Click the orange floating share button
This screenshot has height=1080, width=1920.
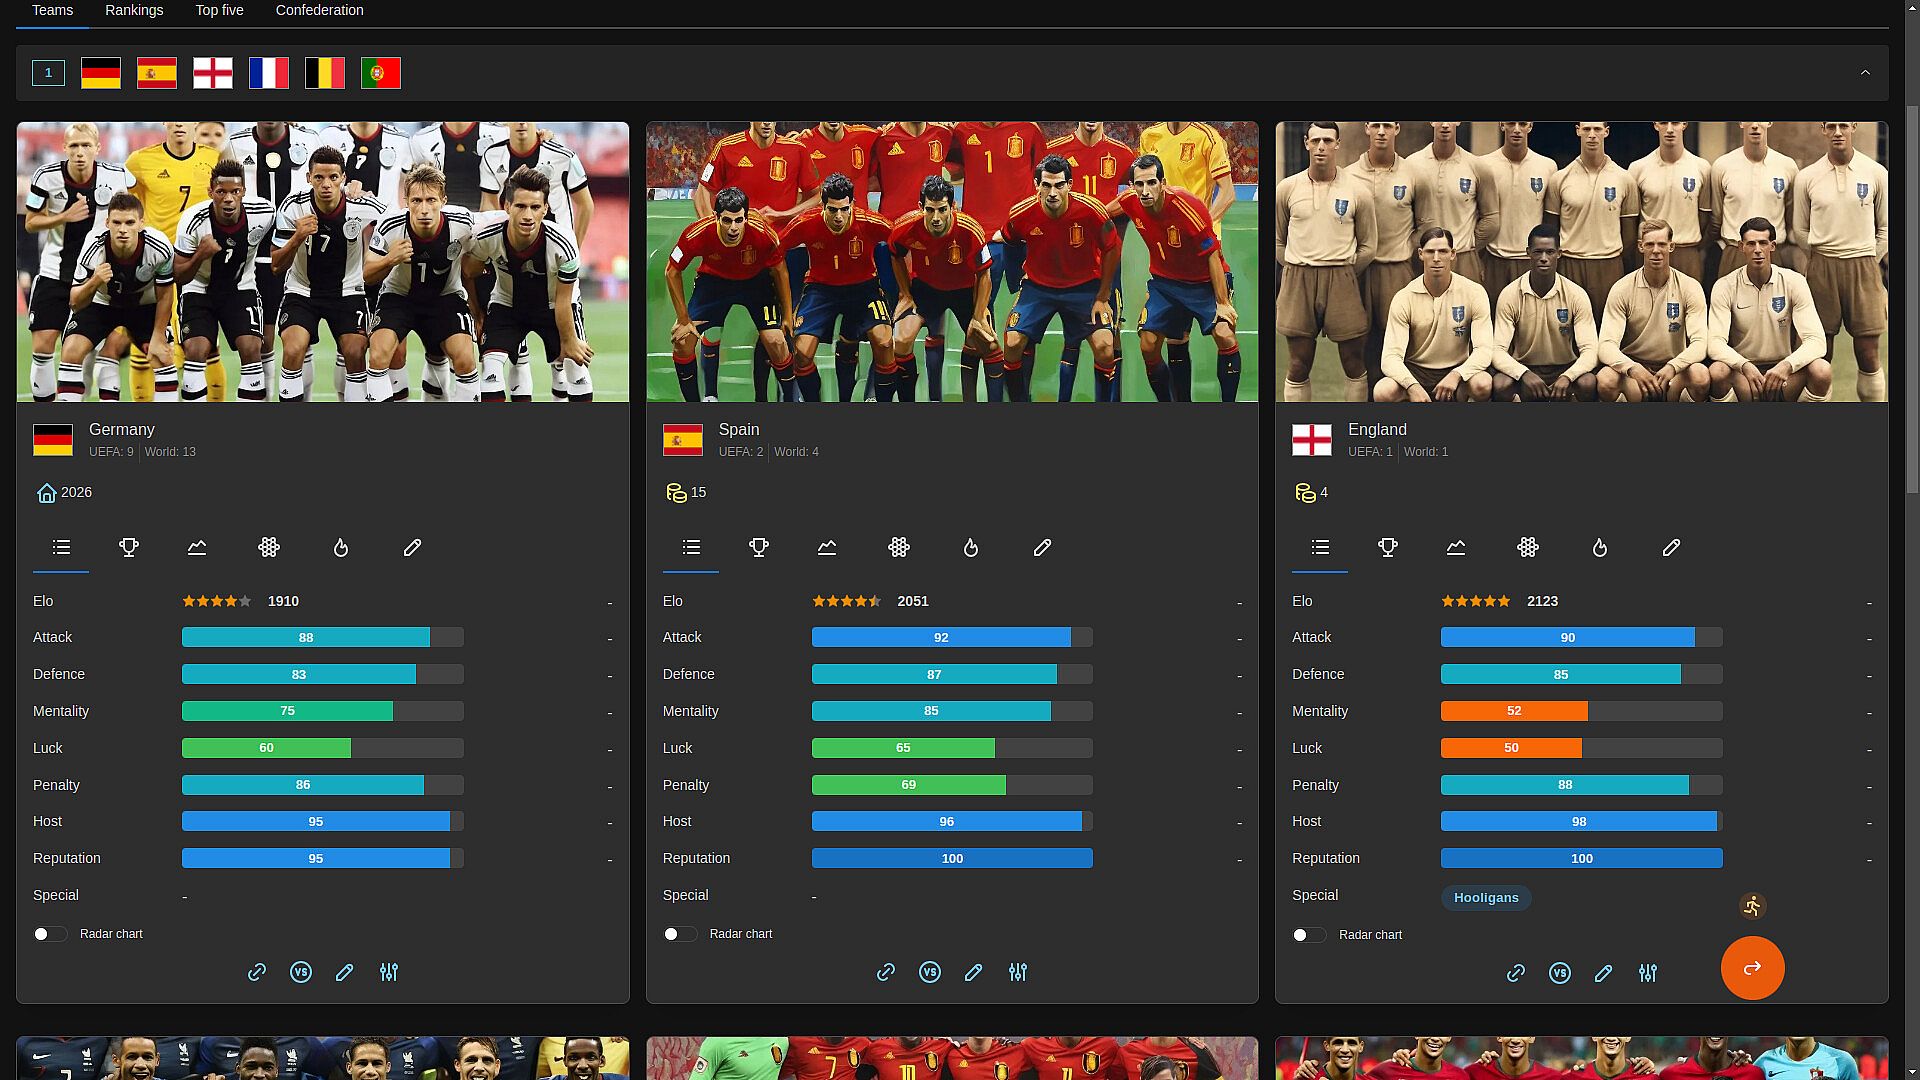point(1752,968)
